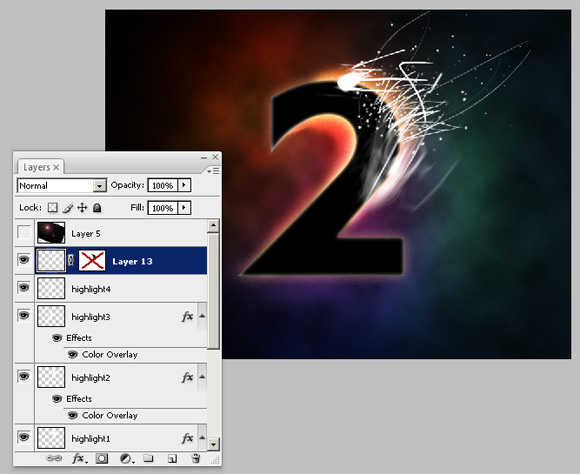The height and width of the screenshot is (474, 580).
Task: Collapse effects on highlight1 layer
Action: click(202, 438)
